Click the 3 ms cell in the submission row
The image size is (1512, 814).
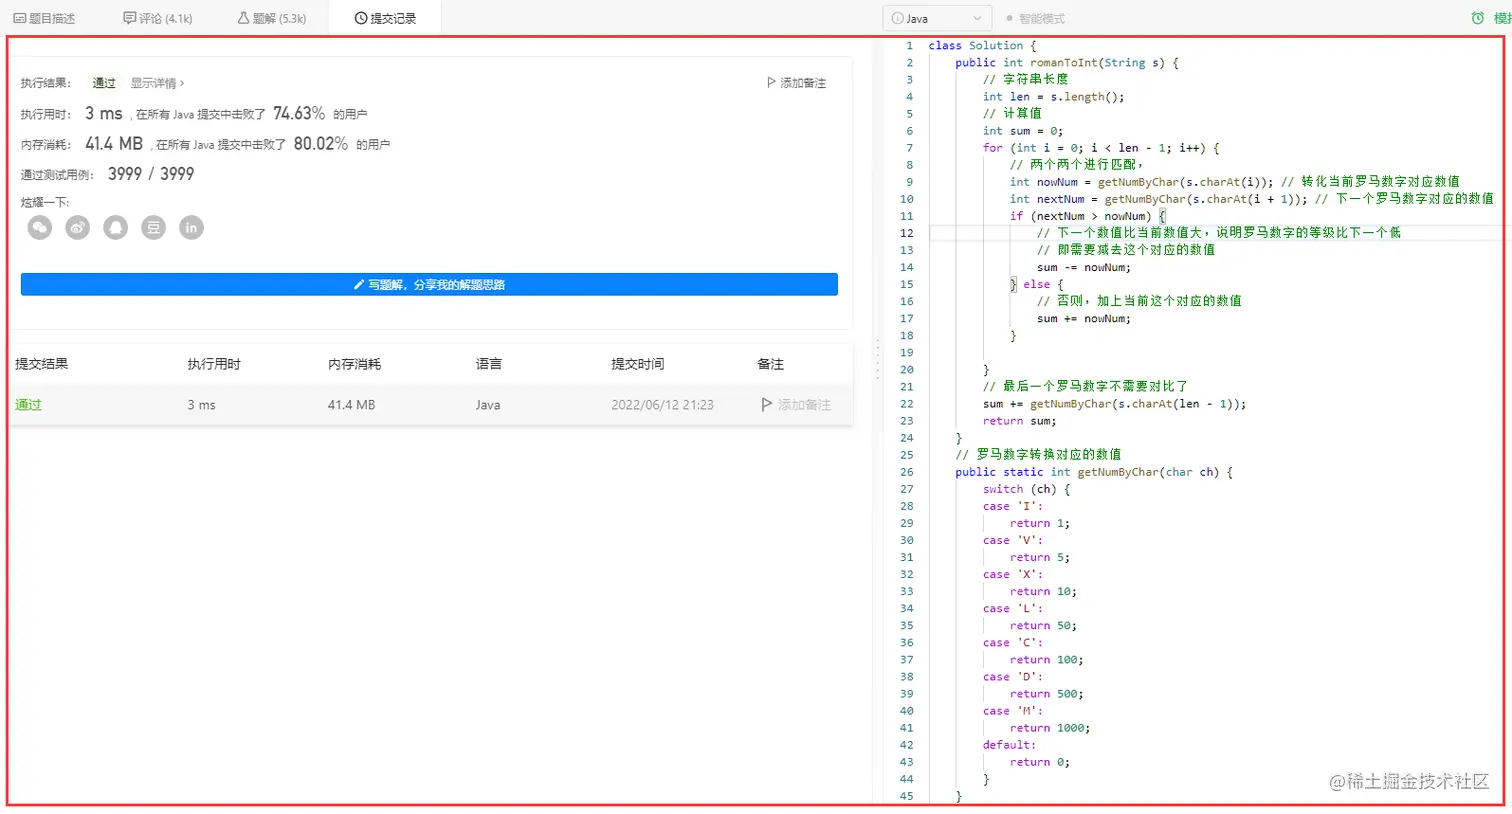(x=201, y=405)
